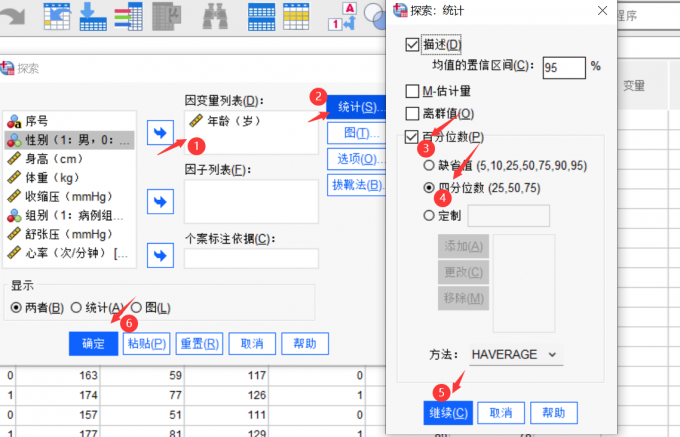
Task: Select 两者(B) display radio button
Action: click(x=16, y=308)
